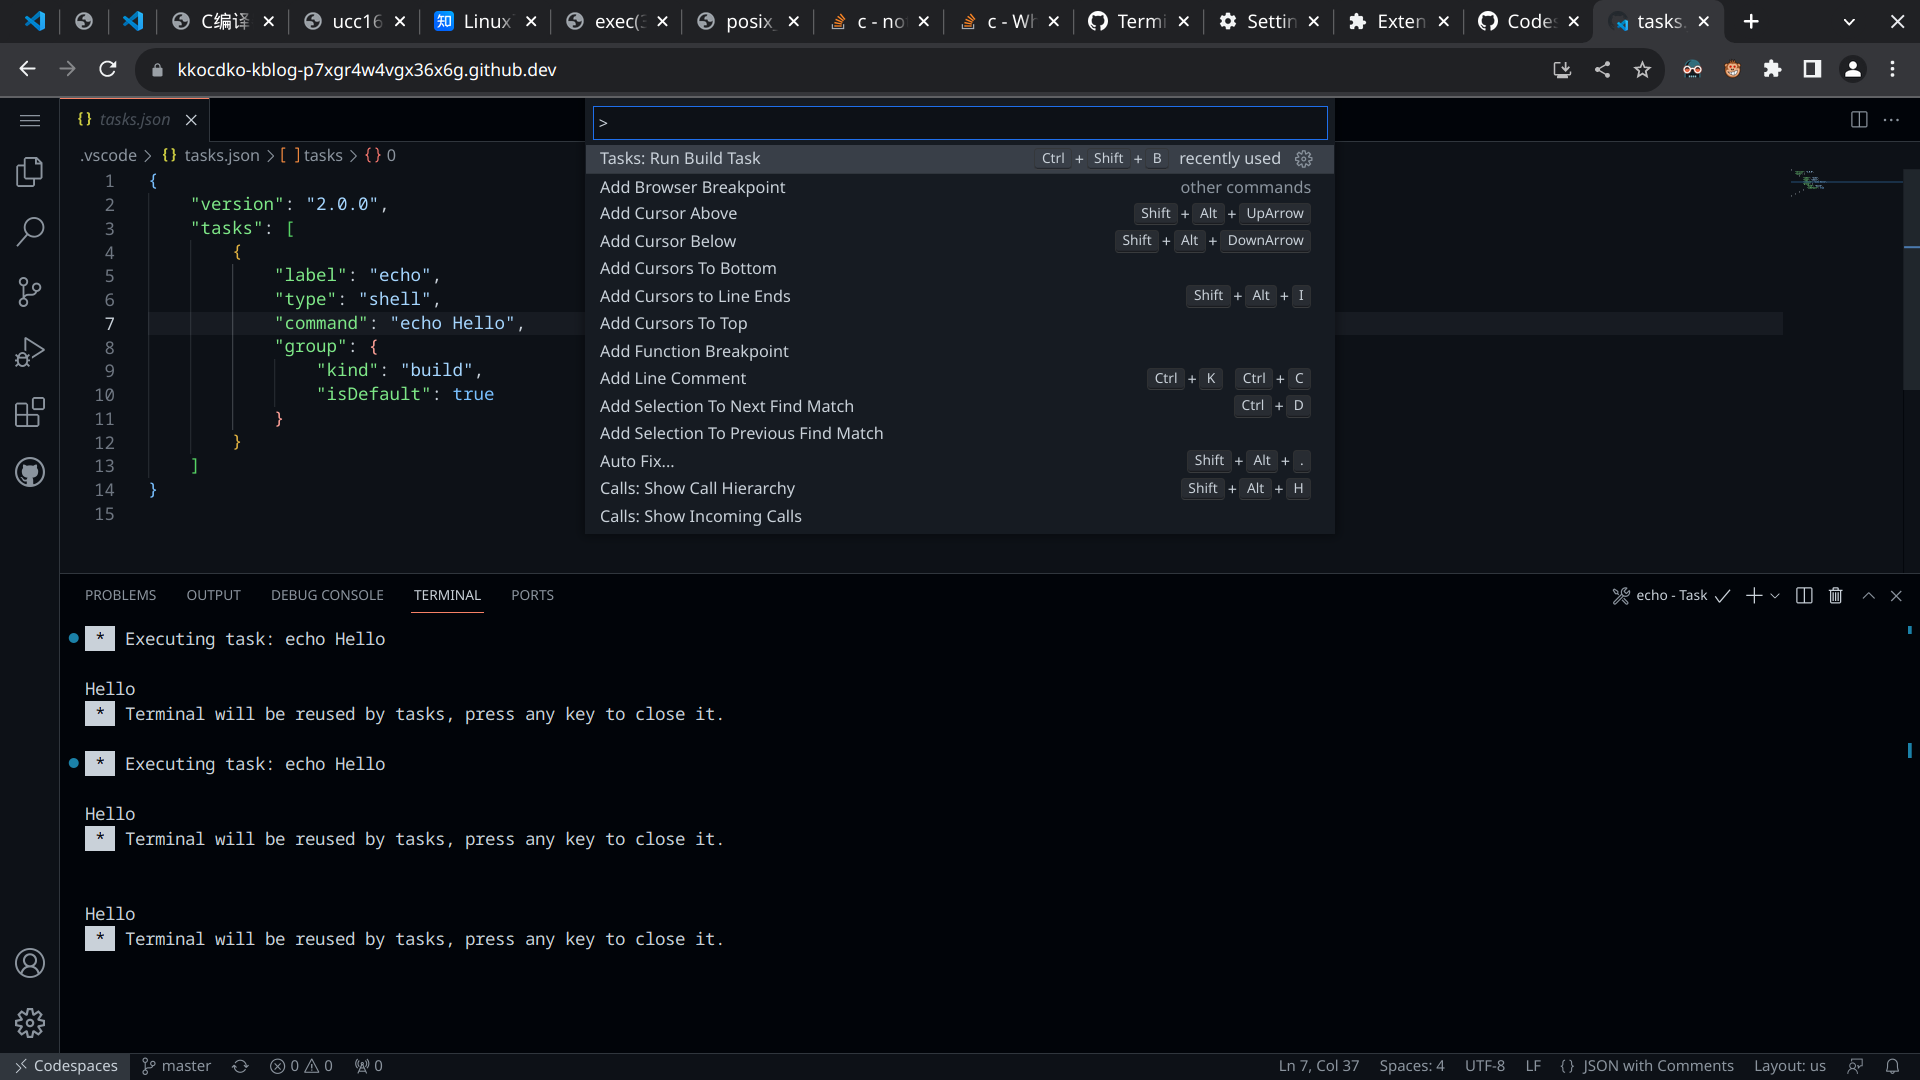Viewport: 1920px width, 1080px height.
Task: Open the hamburger application menu
Action: coord(30,120)
